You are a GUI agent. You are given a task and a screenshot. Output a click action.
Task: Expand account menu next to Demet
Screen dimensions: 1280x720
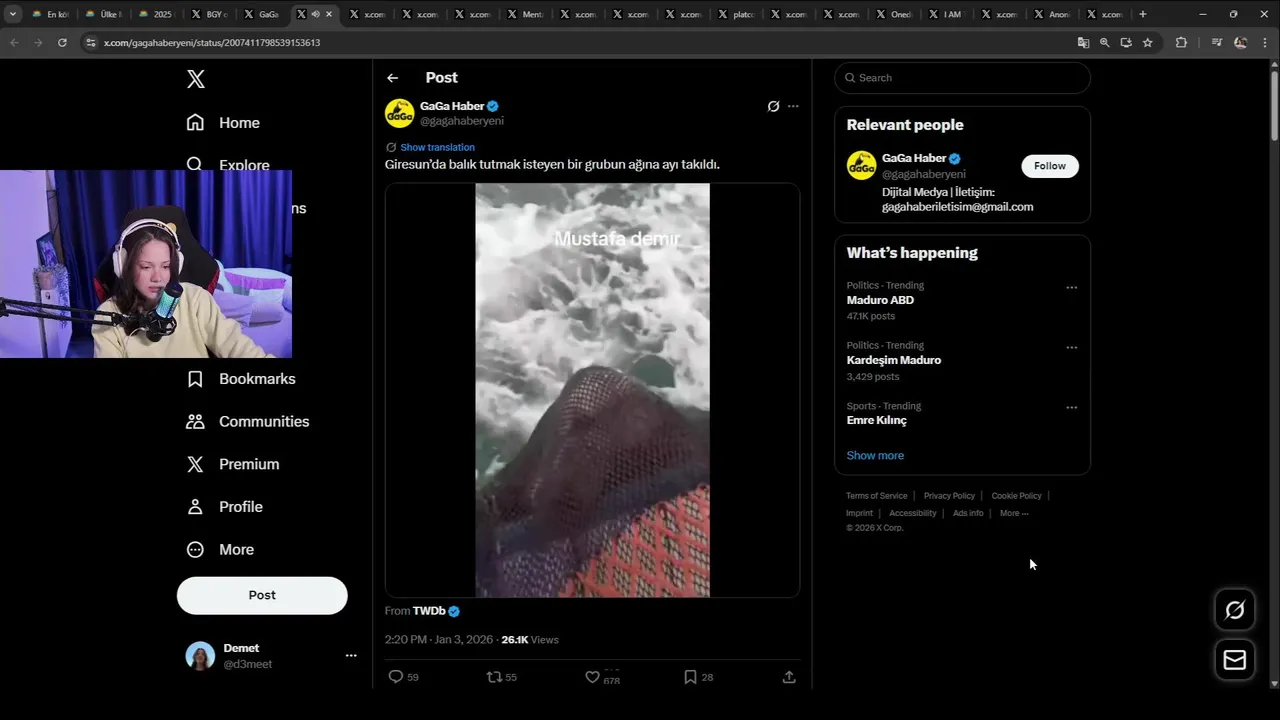351,656
